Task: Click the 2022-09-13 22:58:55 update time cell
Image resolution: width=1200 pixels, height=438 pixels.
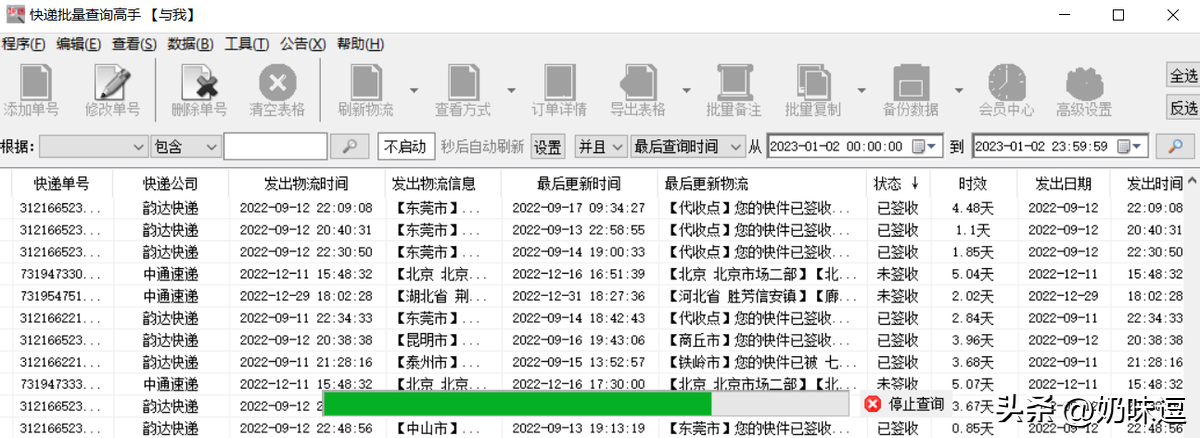Action: click(579, 230)
